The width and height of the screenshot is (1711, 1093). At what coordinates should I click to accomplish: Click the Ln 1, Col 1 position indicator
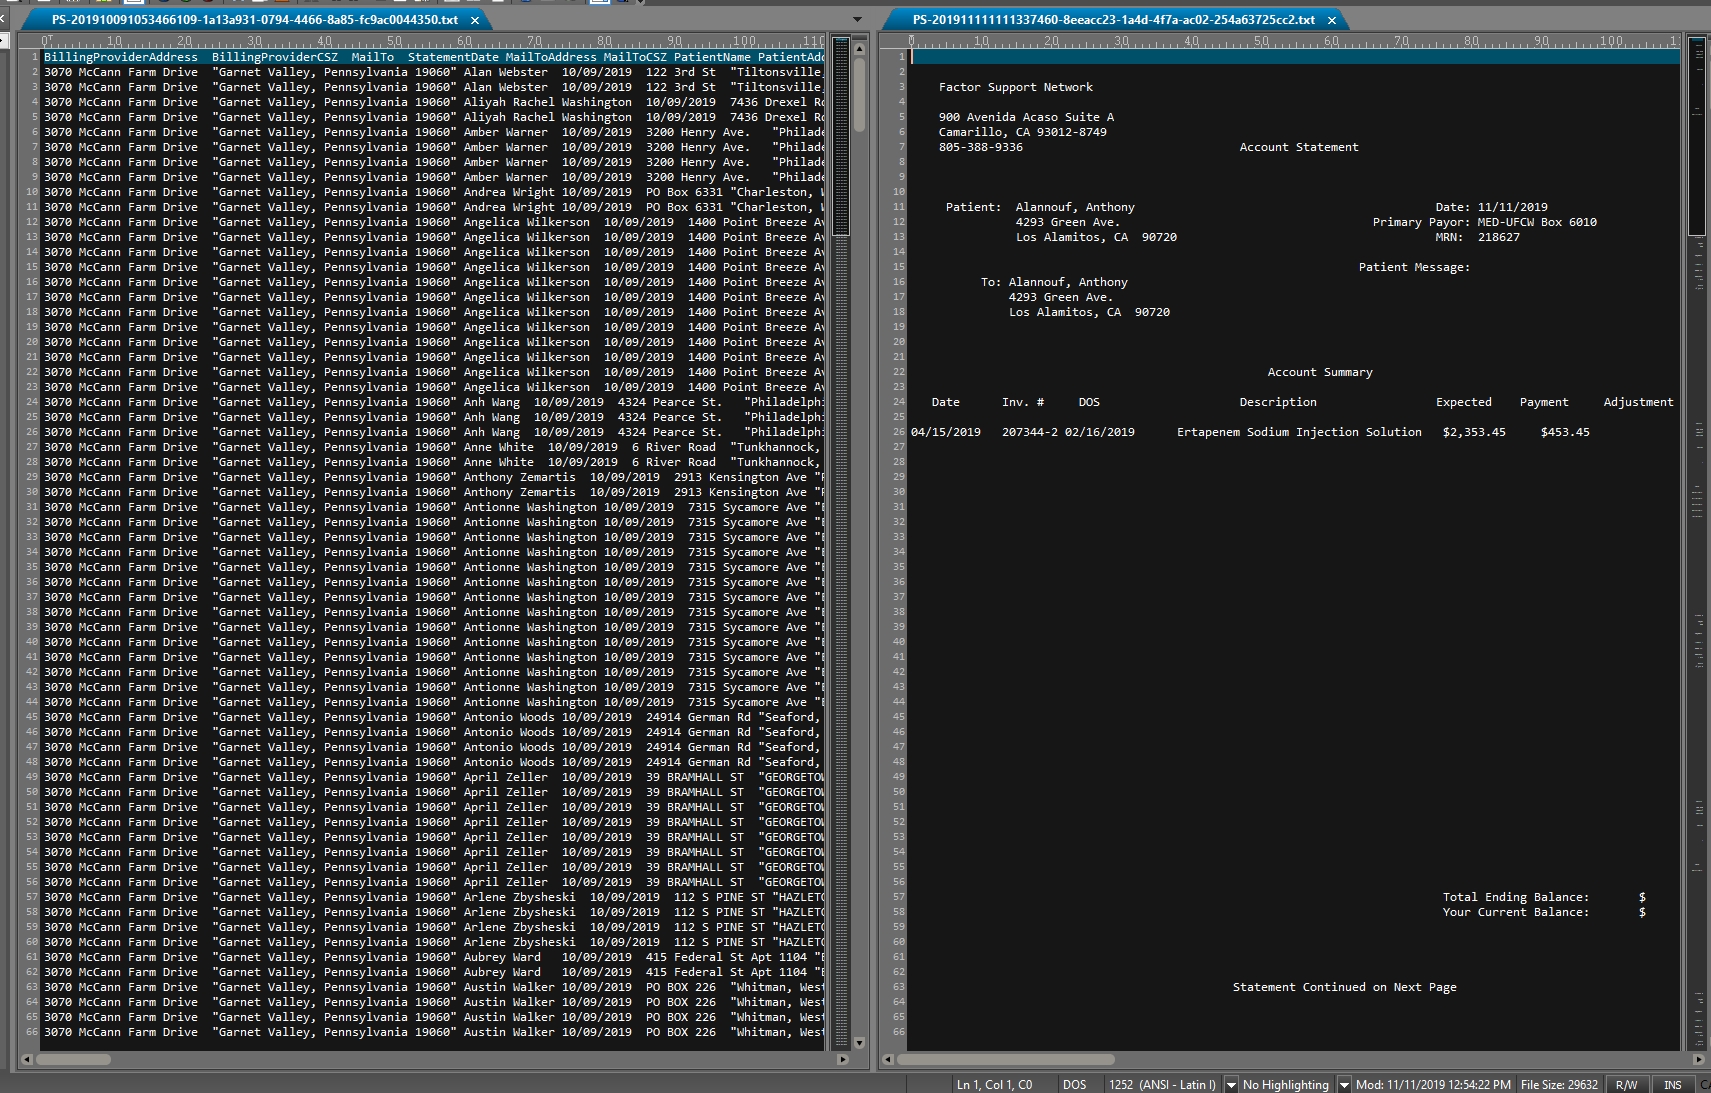(994, 1084)
